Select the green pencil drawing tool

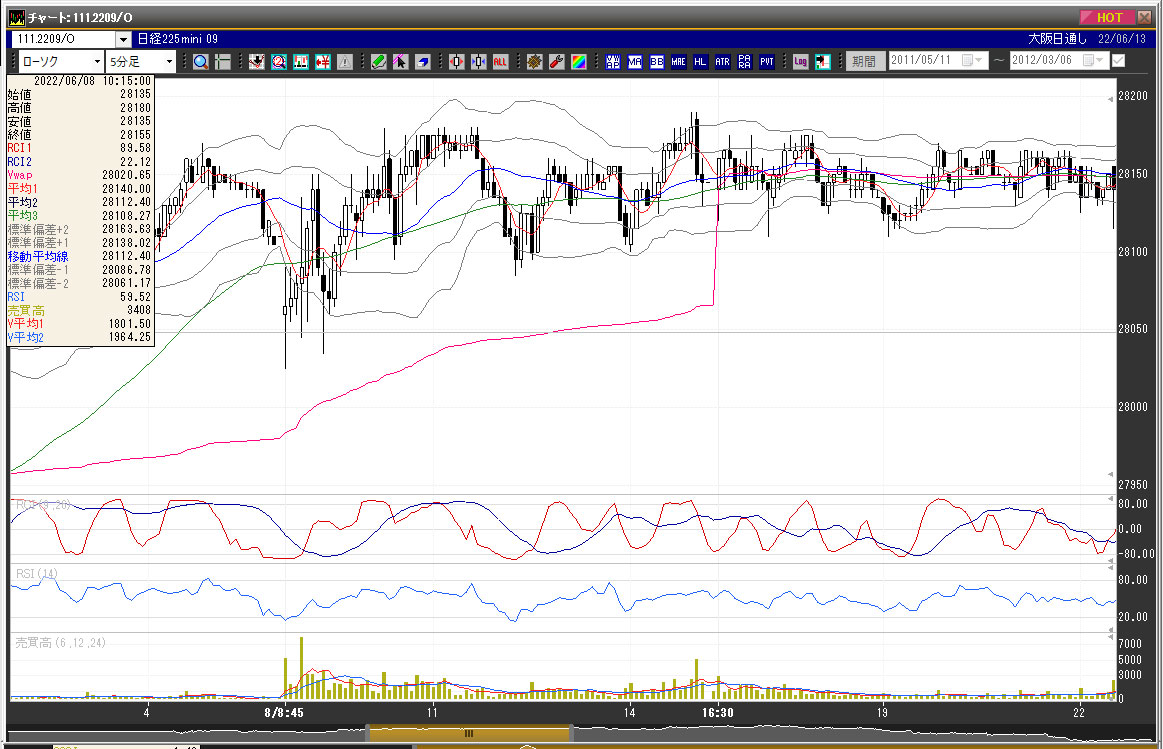click(x=378, y=62)
